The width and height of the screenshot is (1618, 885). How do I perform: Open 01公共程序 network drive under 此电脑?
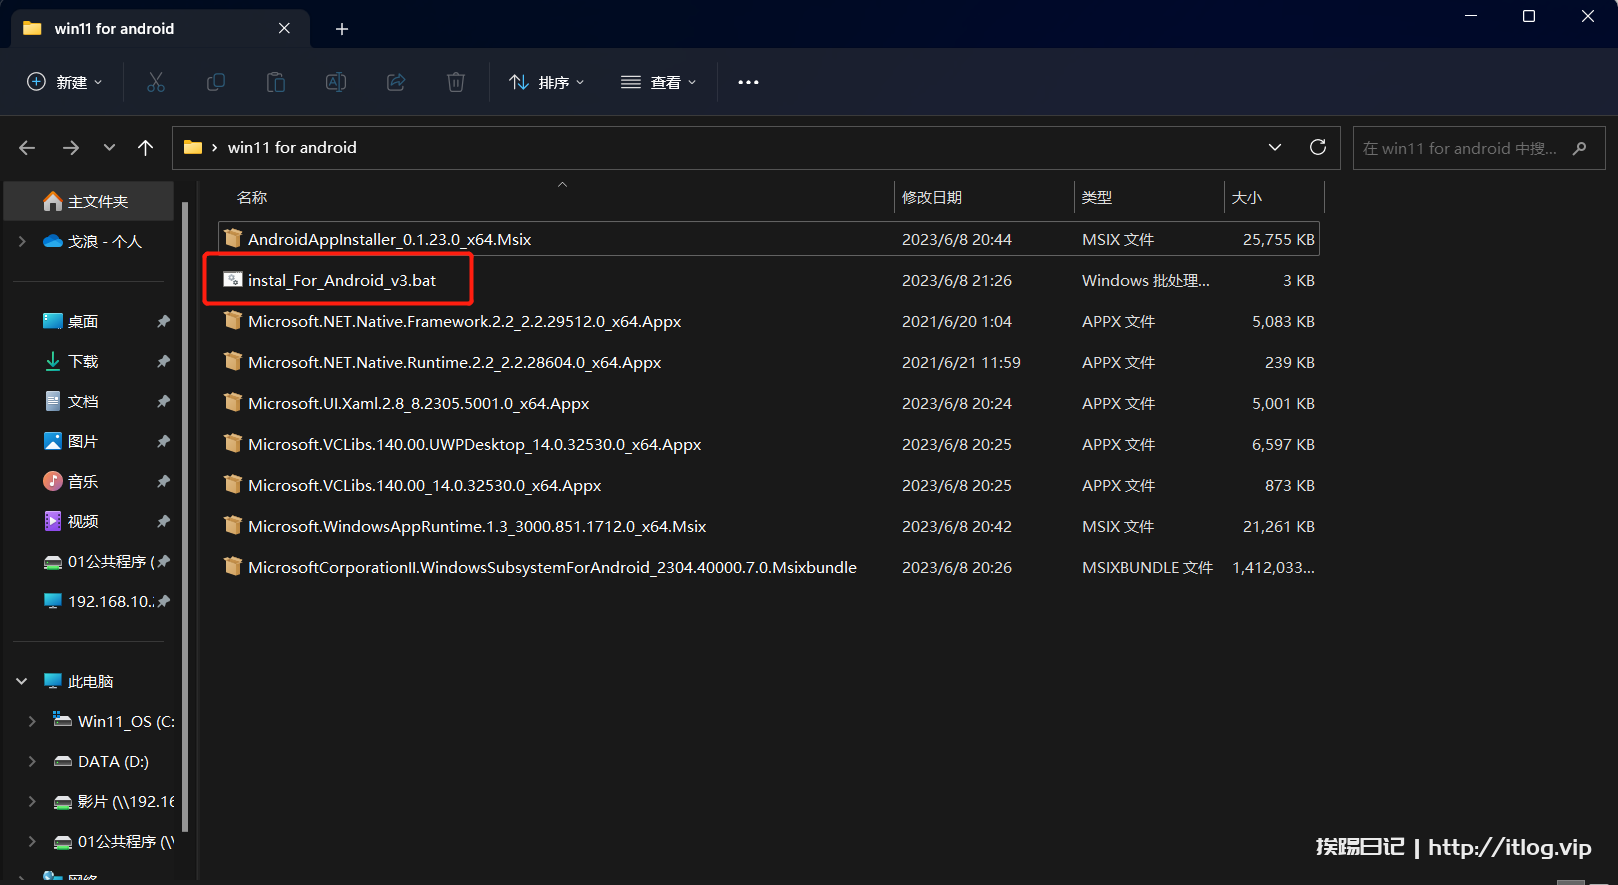coord(90,841)
